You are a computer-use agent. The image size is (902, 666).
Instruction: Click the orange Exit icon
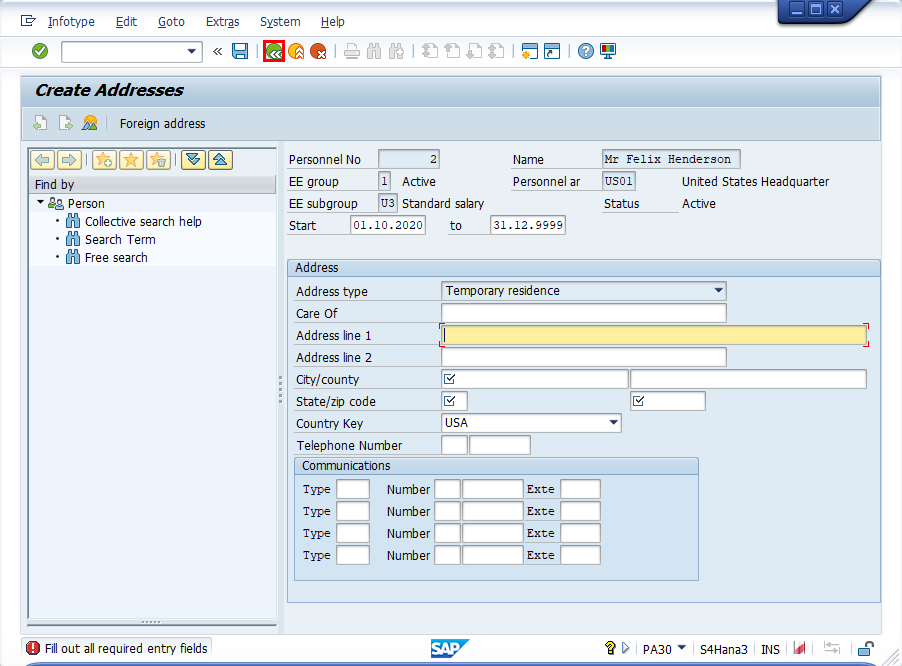click(x=296, y=51)
